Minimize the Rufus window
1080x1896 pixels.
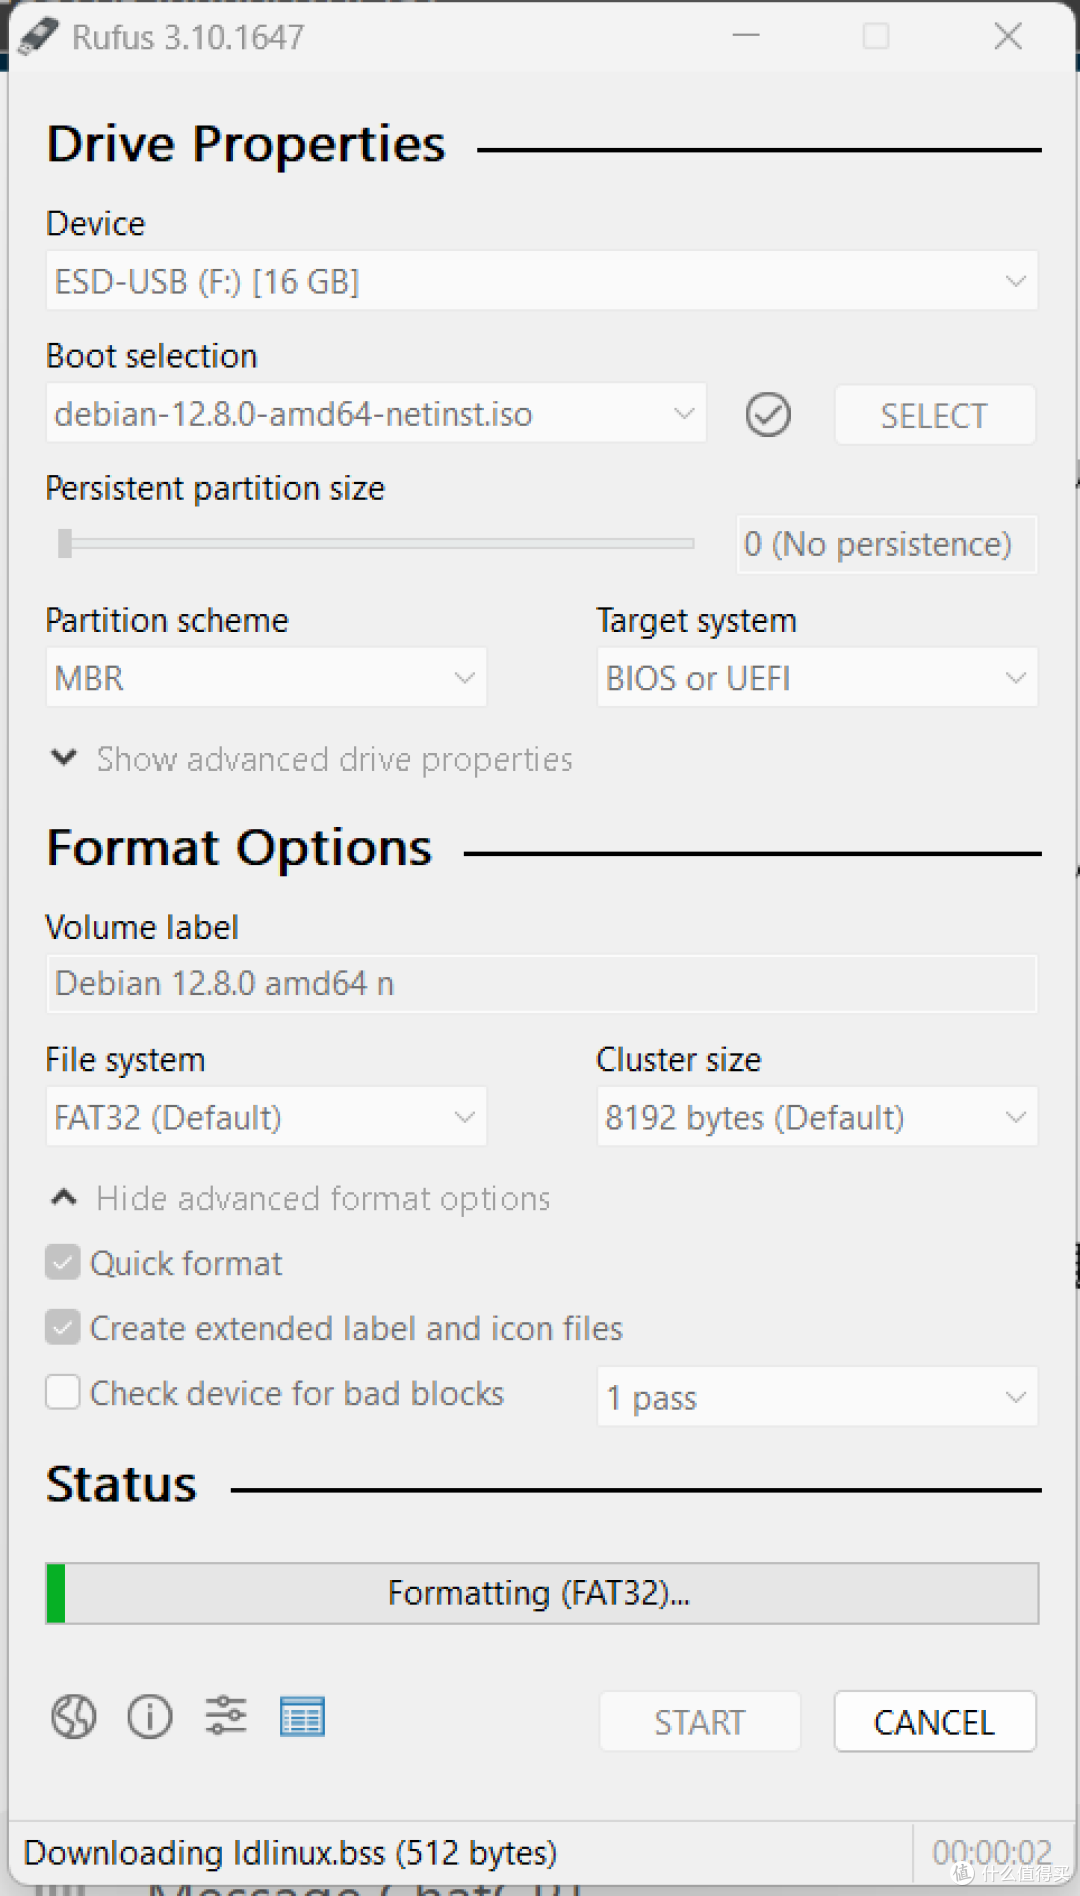pos(746,37)
